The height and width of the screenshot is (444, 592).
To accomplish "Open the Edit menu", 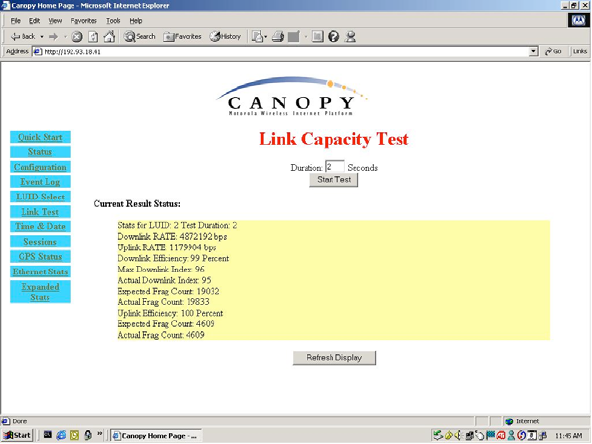I will [x=34, y=21].
